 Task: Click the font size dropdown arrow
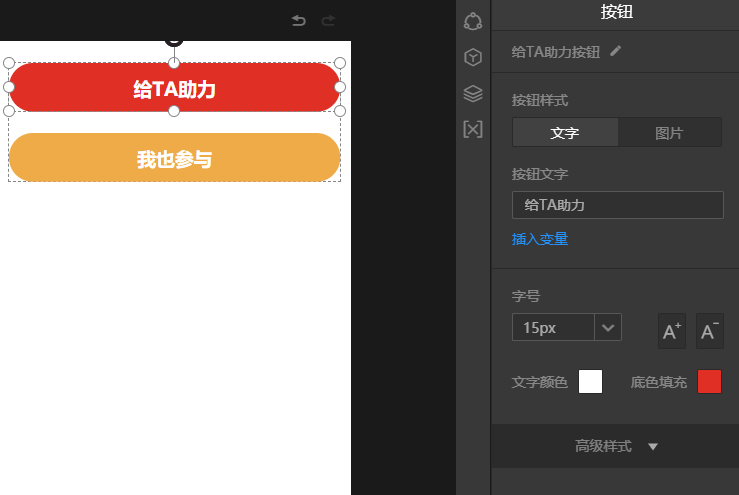[608, 327]
